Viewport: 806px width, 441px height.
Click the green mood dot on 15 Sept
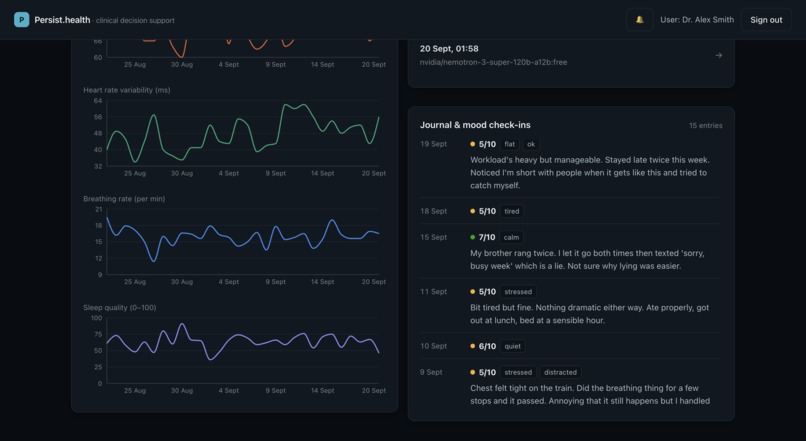(472, 237)
